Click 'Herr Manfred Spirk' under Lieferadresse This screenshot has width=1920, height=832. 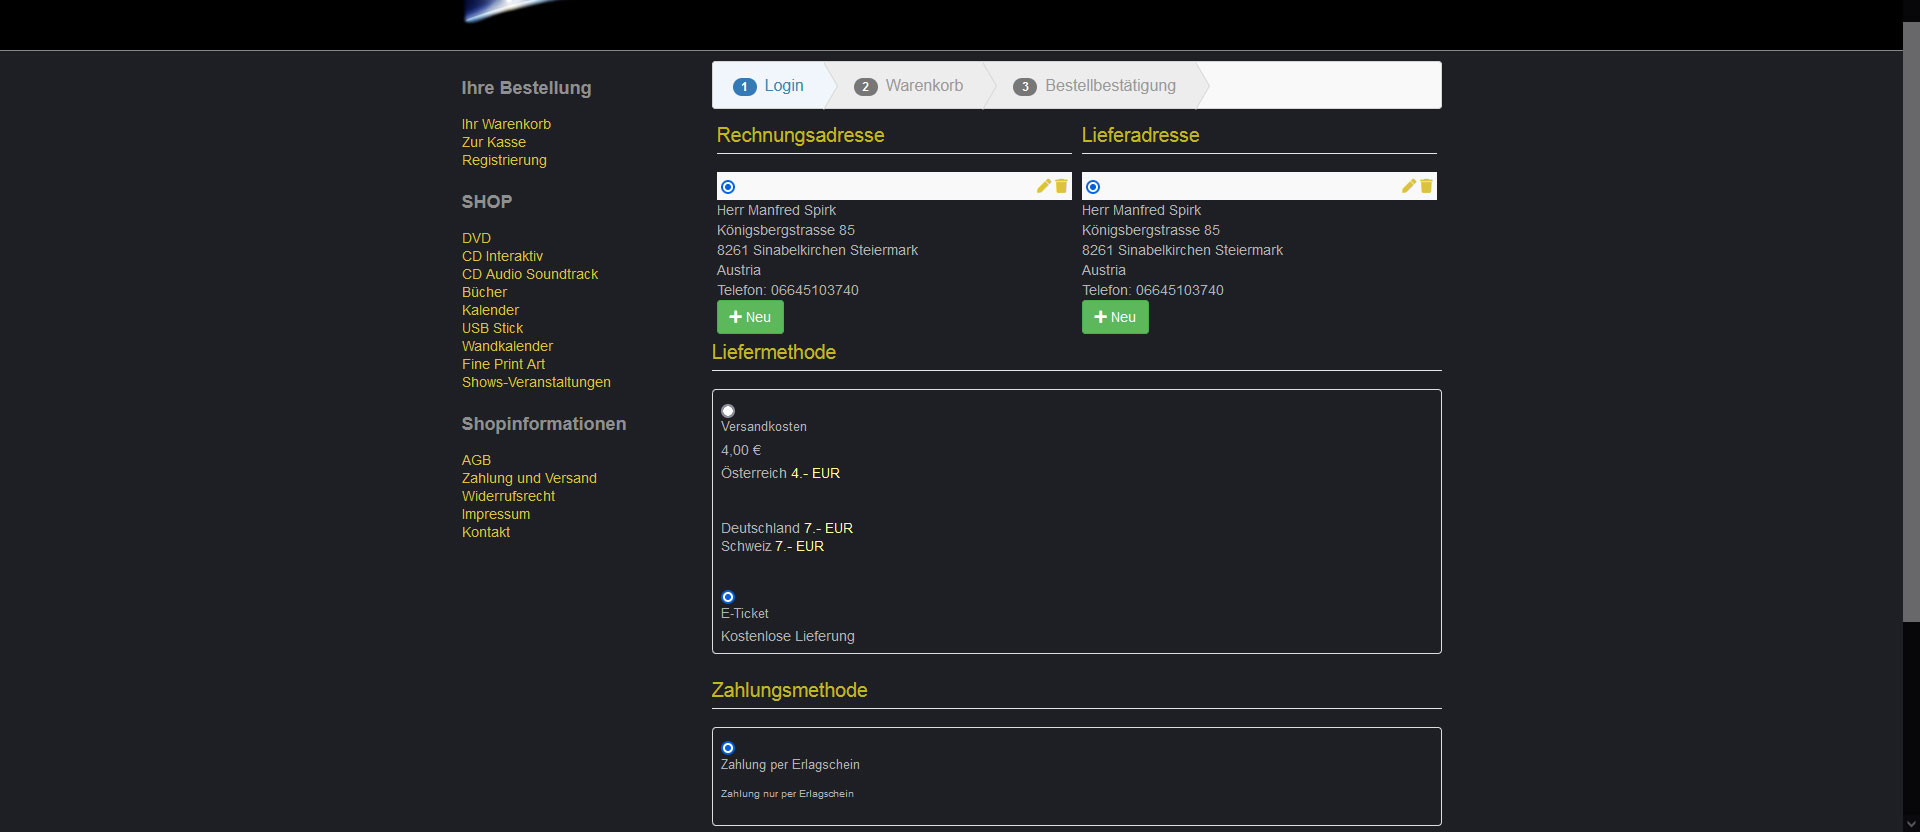(1141, 210)
